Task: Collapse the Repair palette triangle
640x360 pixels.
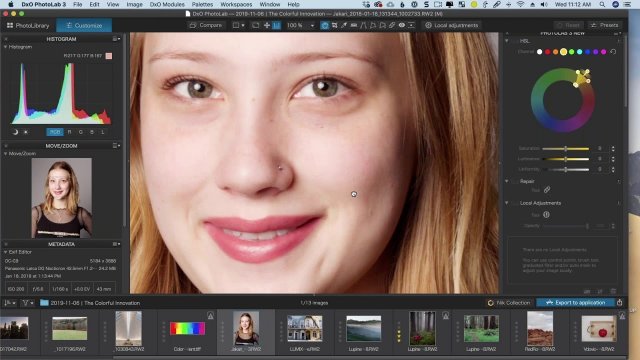Action: 507,181
